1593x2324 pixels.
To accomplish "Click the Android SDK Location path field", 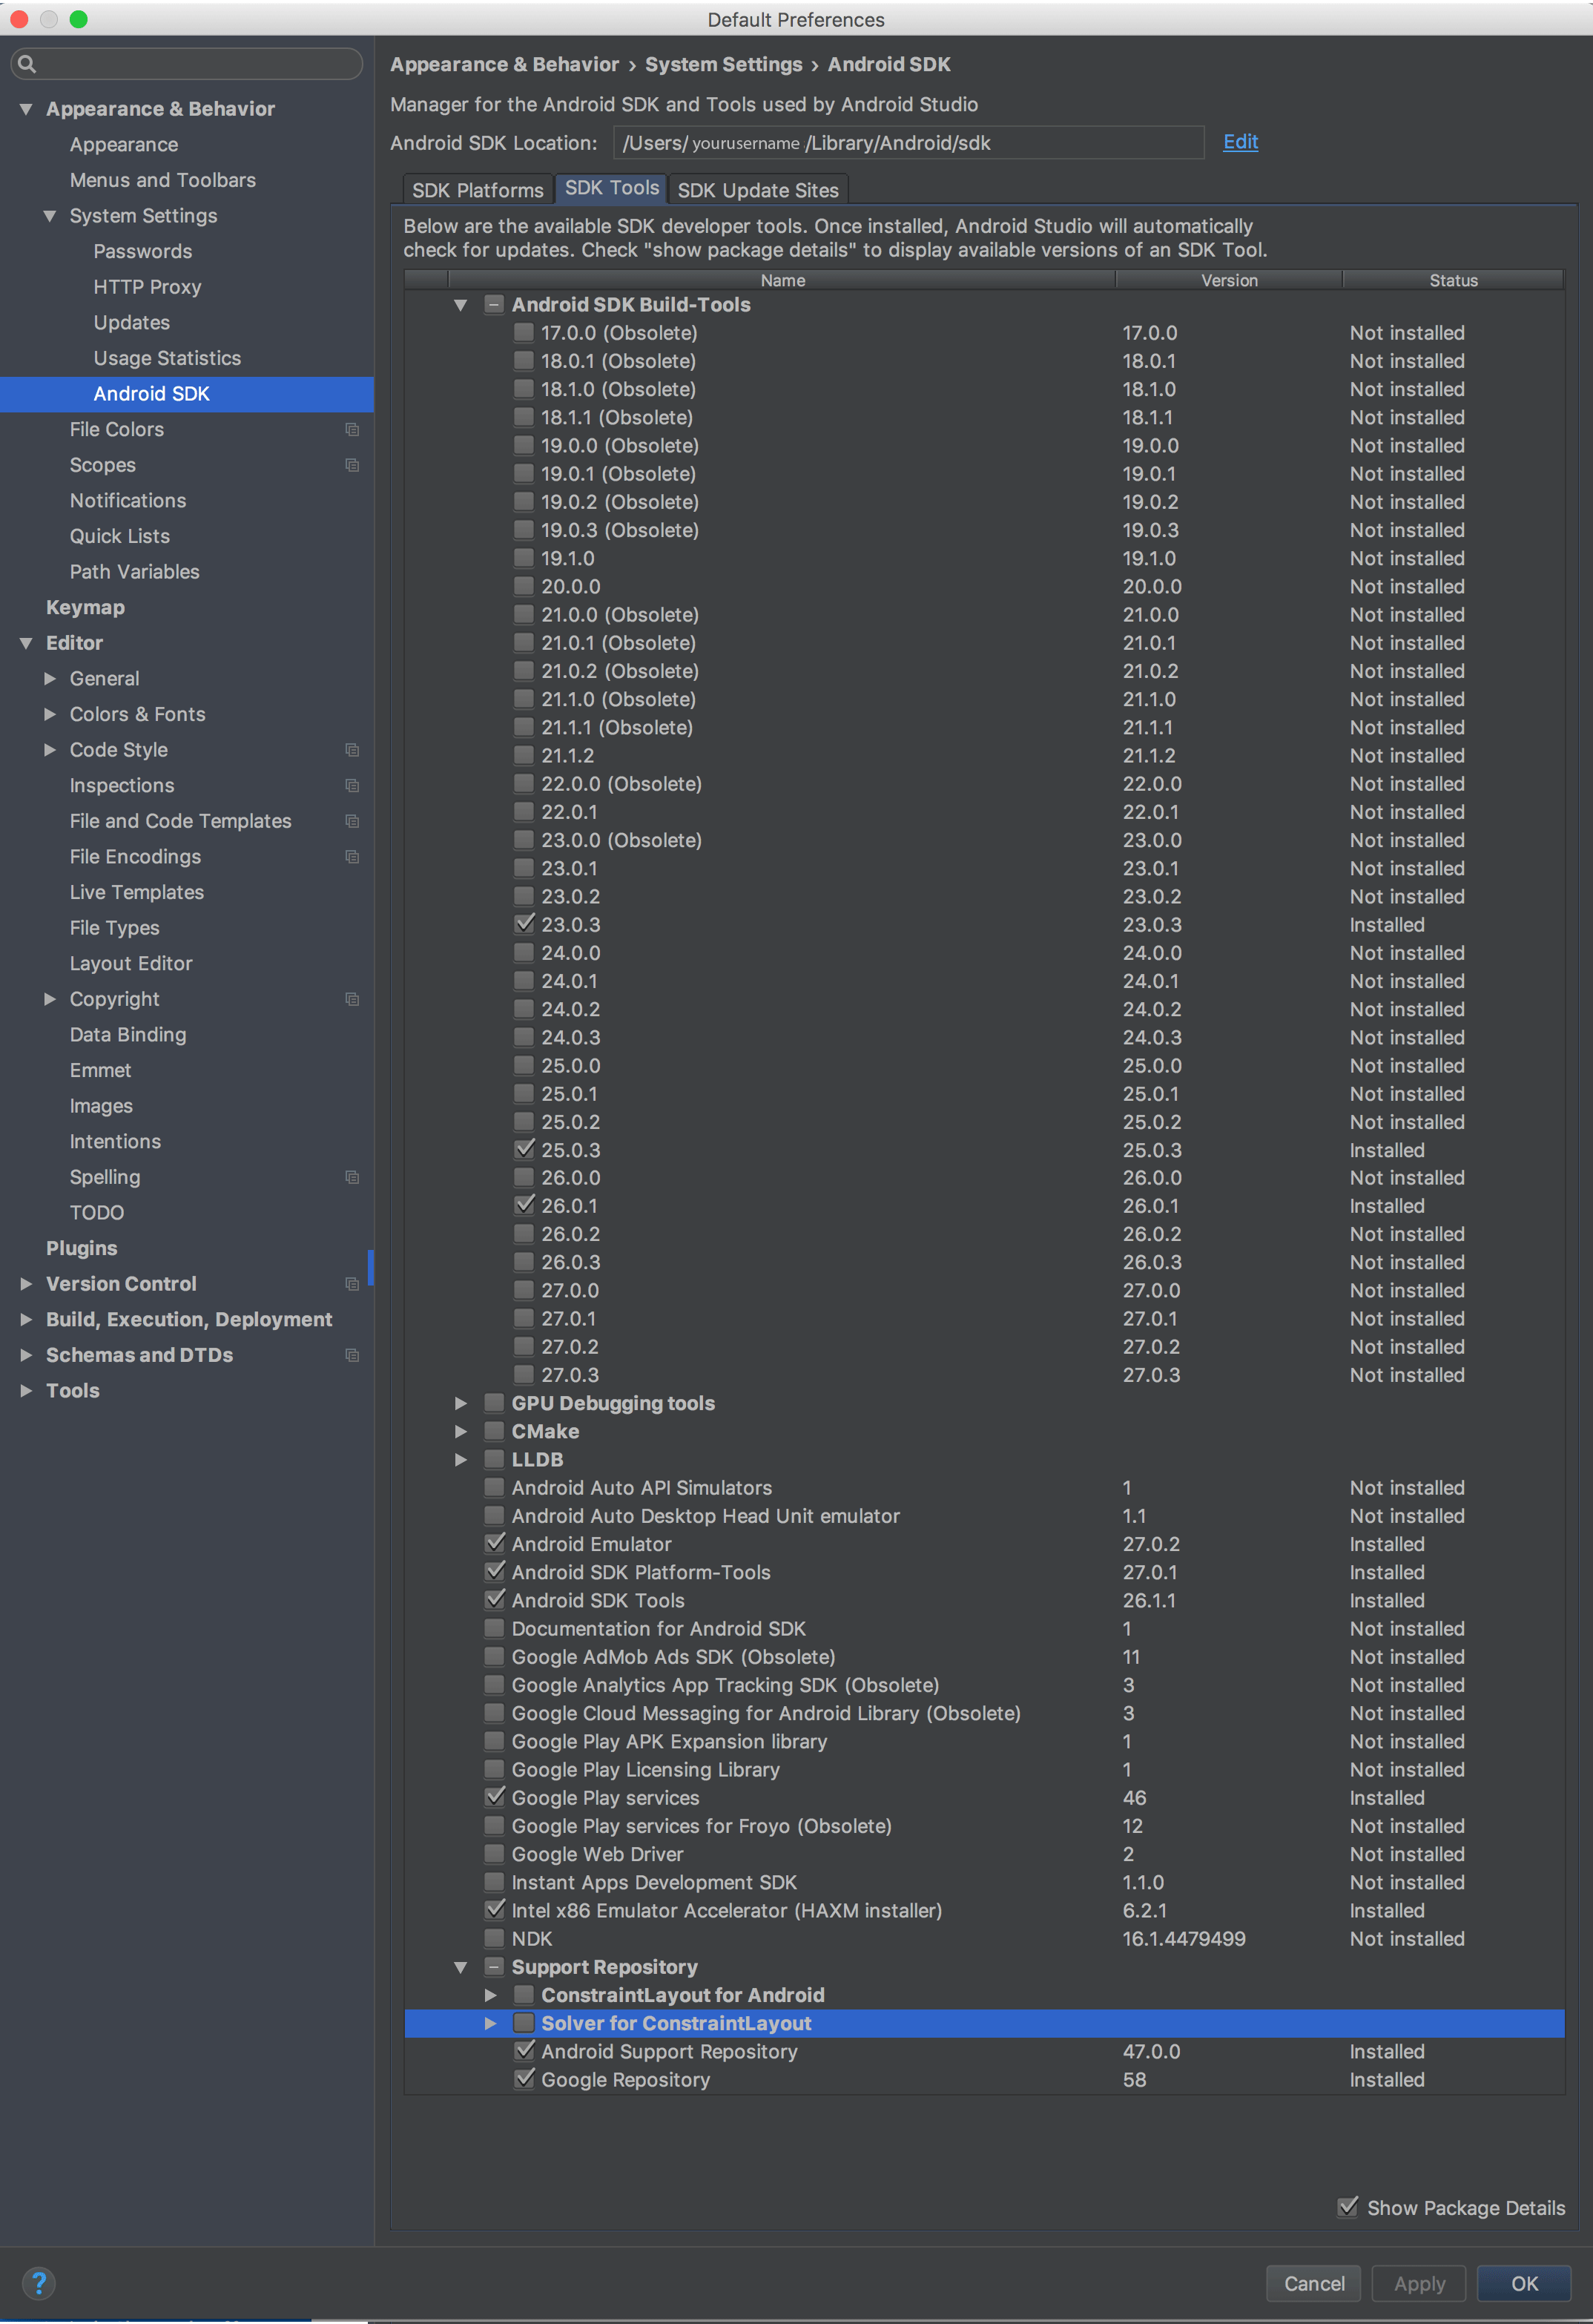I will tap(907, 143).
